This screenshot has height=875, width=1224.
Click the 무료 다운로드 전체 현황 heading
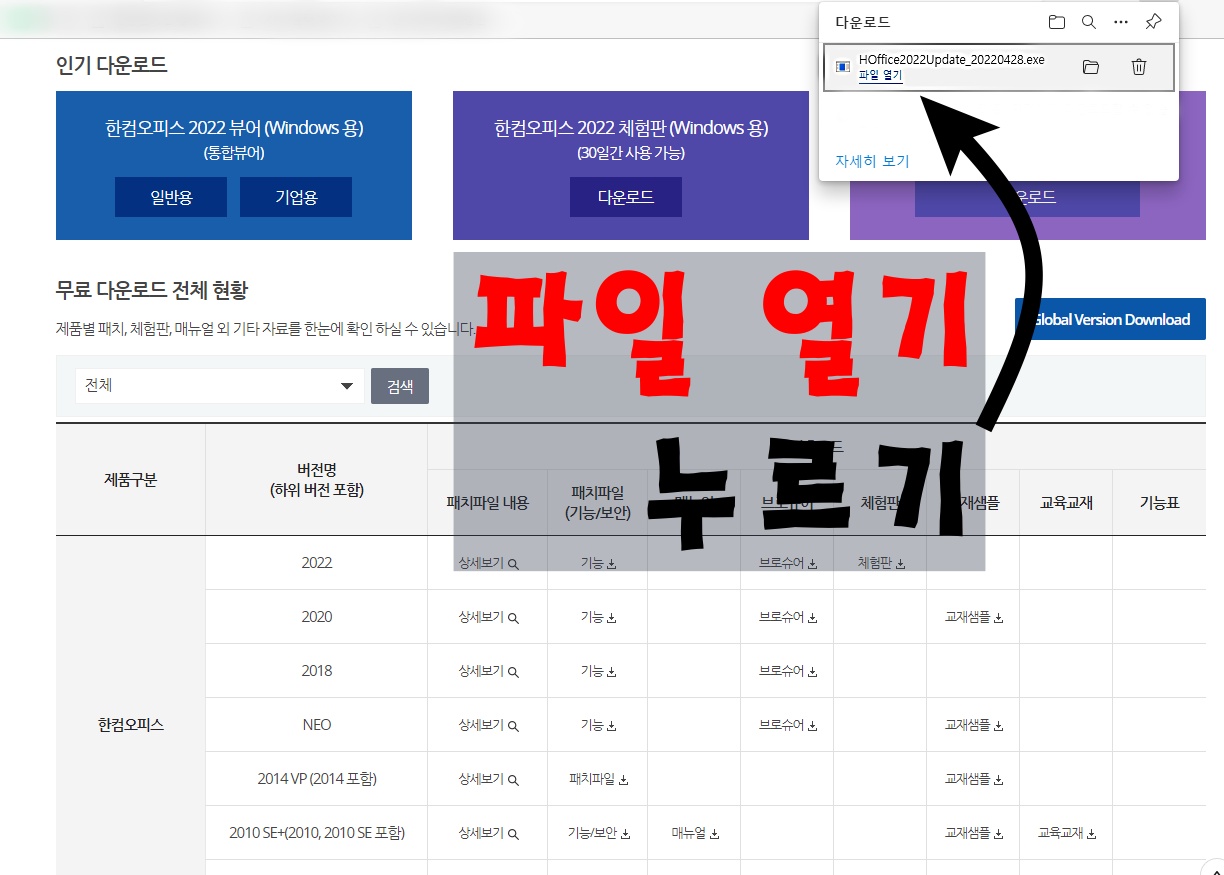point(152,291)
